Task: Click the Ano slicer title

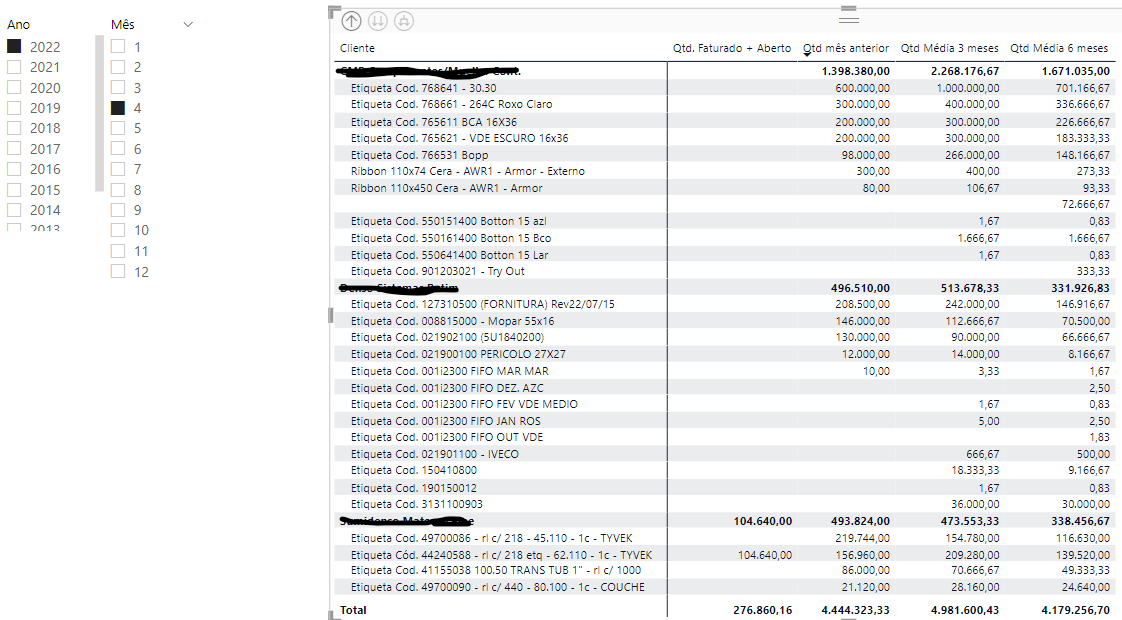Action: click(x=19, y=24)
